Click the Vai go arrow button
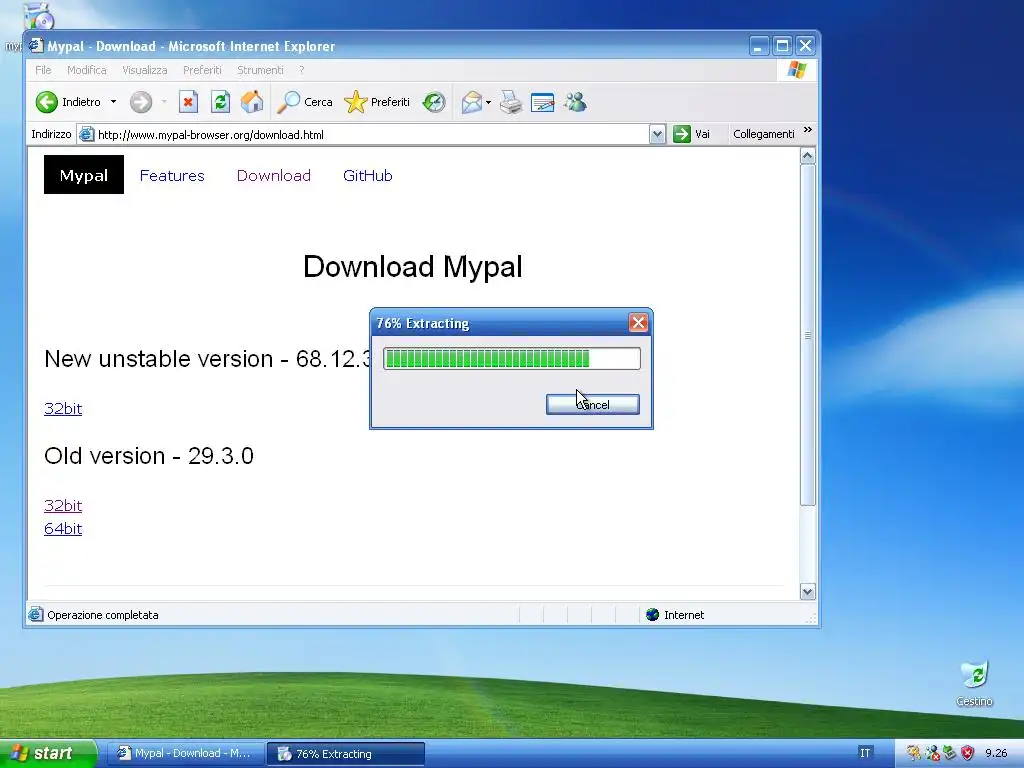Viewport: 1024px width, 768px height. [682, 134]
